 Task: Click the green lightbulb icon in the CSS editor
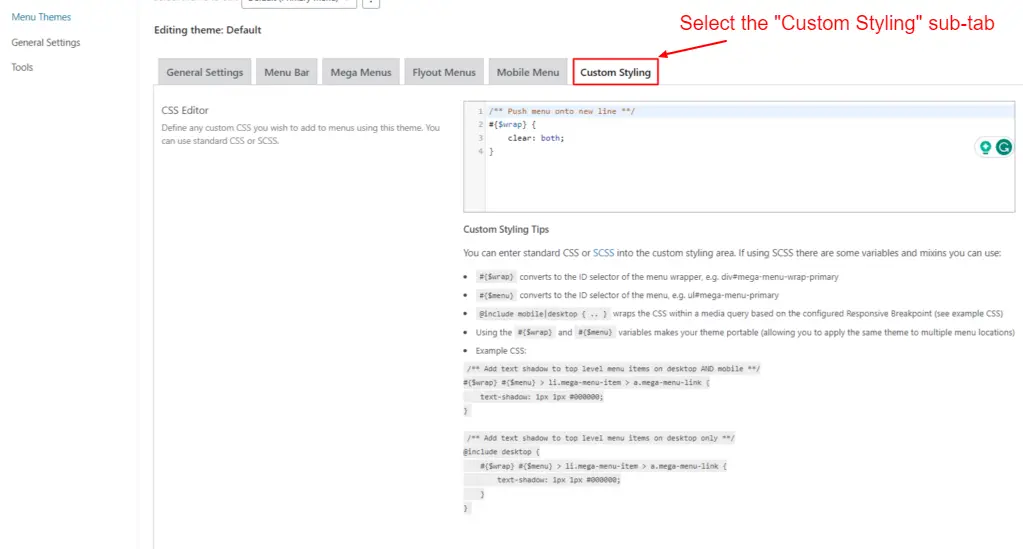(x=985, y=147)
